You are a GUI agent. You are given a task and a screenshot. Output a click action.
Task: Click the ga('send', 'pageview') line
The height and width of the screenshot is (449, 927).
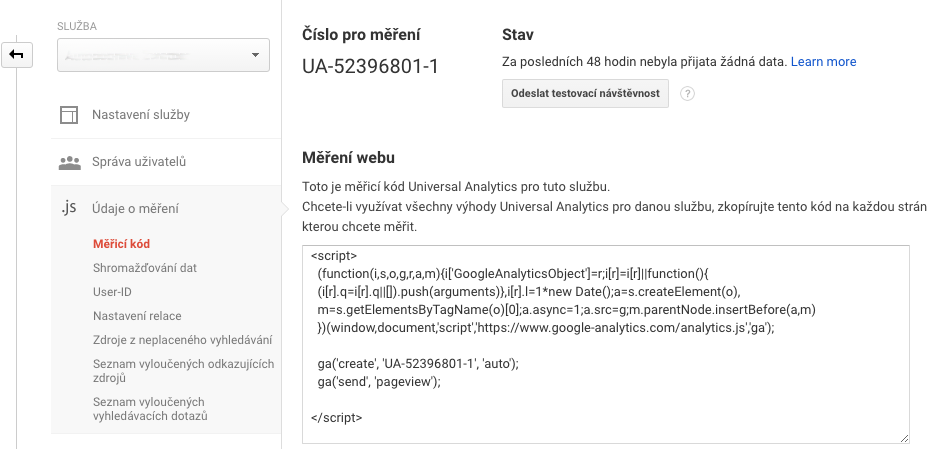point(379,382)
